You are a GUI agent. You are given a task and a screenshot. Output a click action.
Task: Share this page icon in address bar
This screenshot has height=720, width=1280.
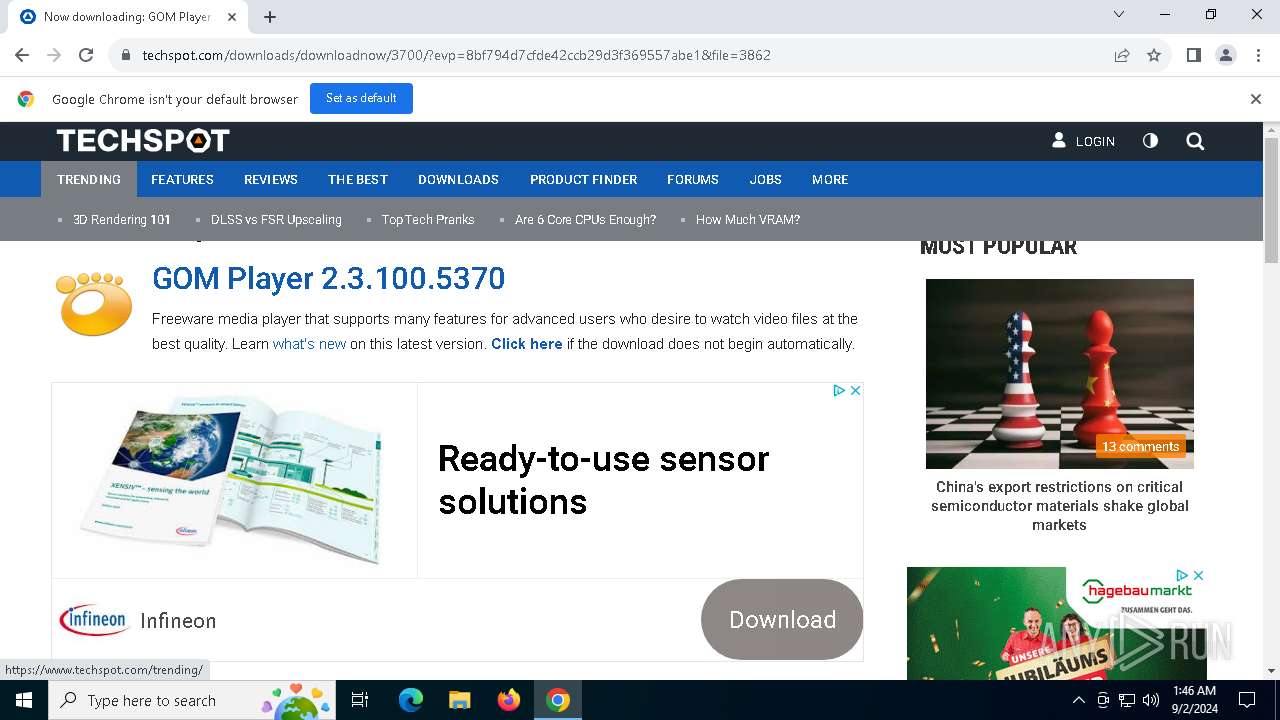[x=1122, y=55]
